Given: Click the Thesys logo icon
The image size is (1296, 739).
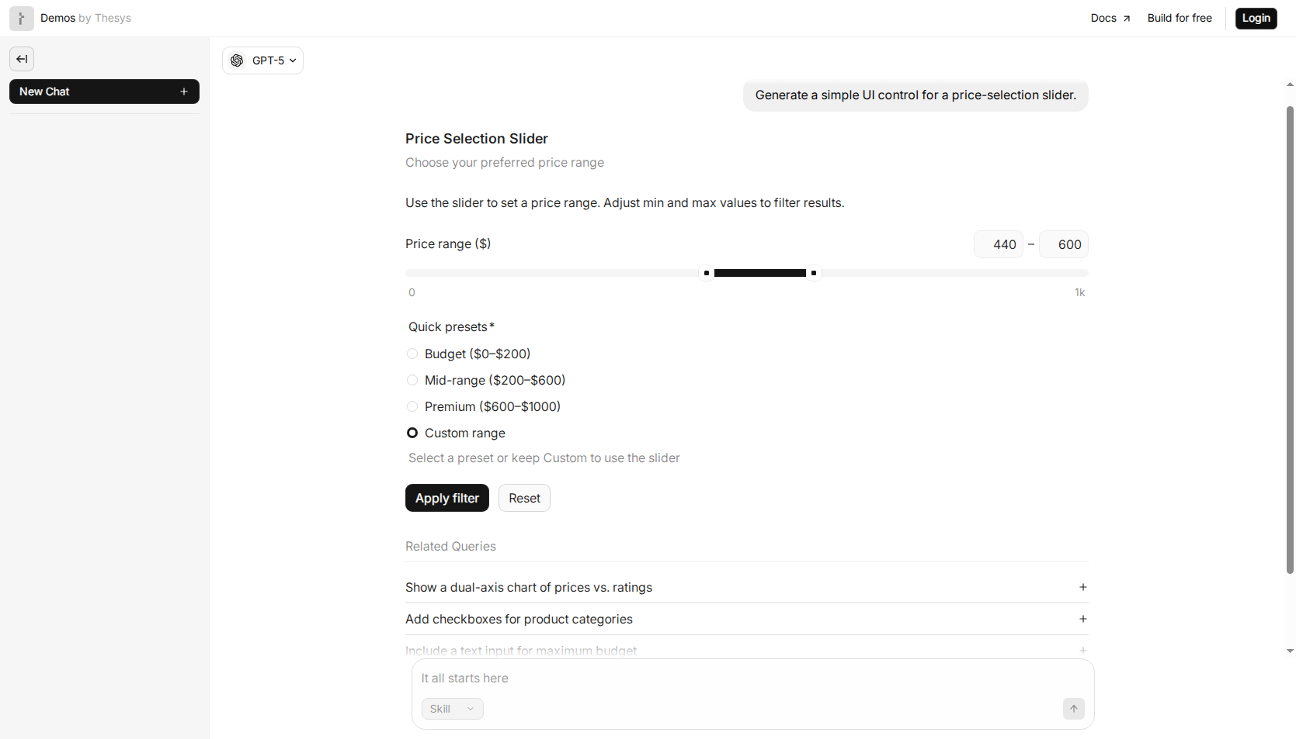Looking at the screenshot, I should (x=22, y=18).
